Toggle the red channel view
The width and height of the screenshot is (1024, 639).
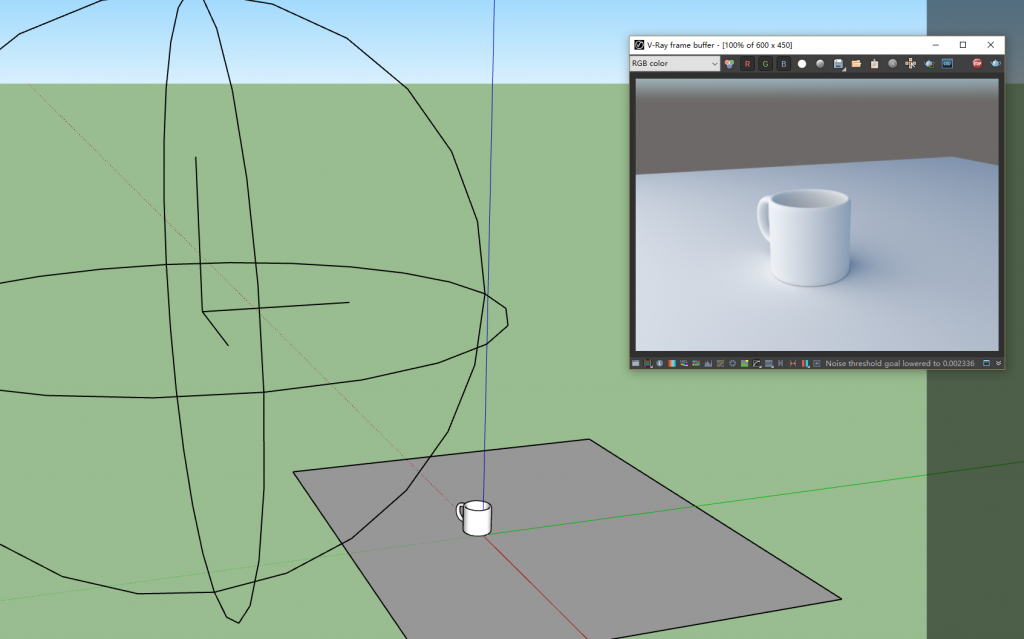tap(747, 63)
